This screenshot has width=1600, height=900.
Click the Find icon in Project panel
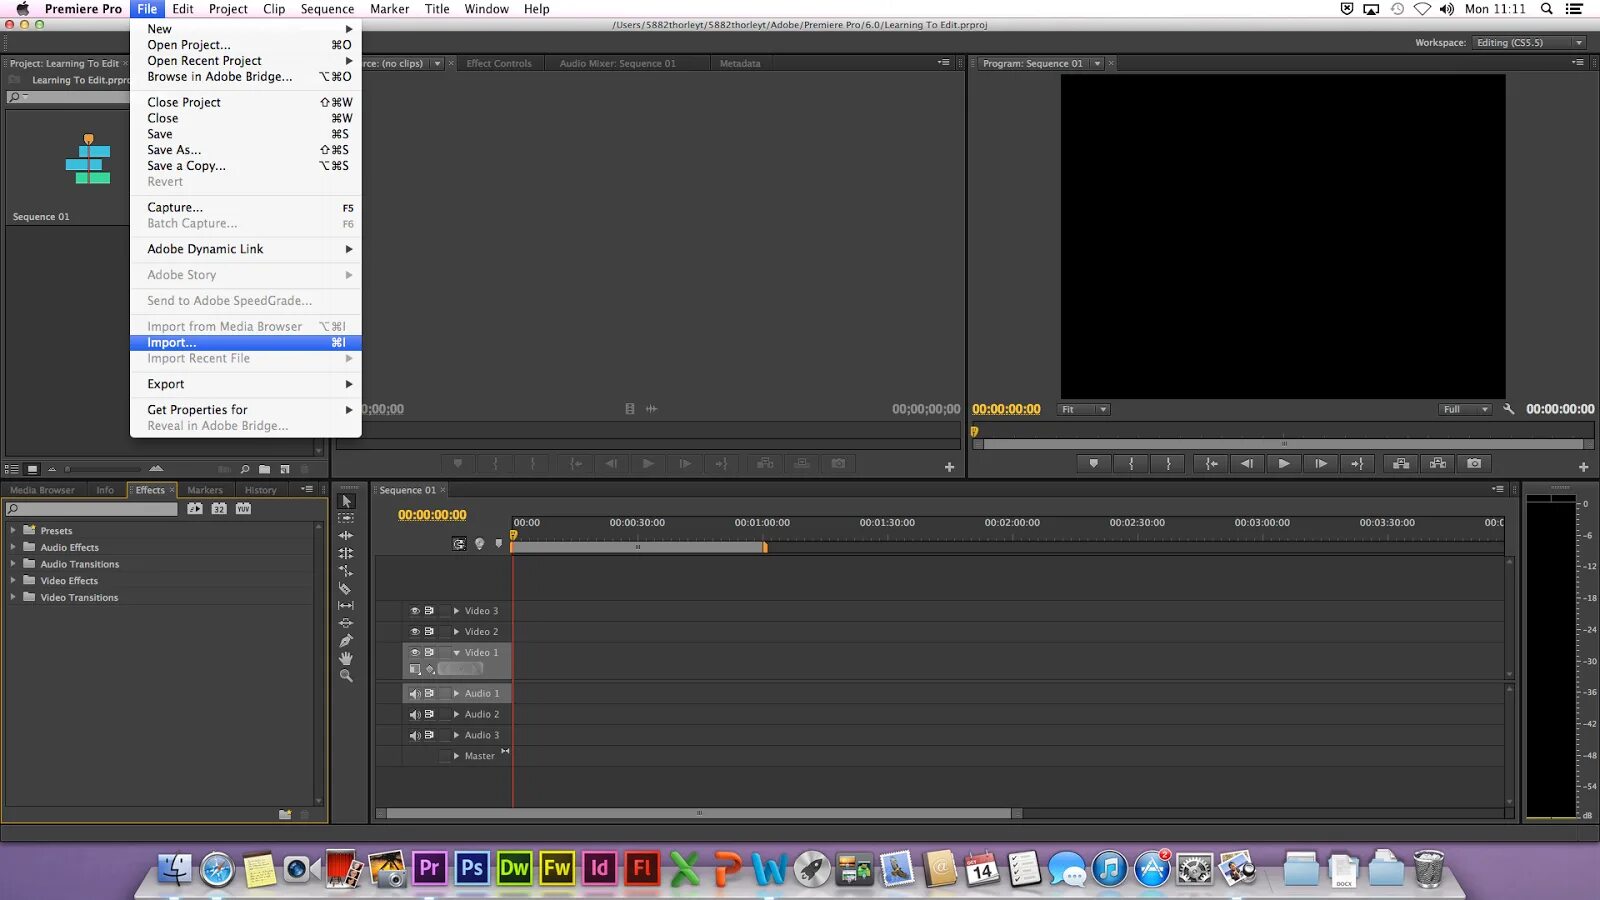coord(245,469)
